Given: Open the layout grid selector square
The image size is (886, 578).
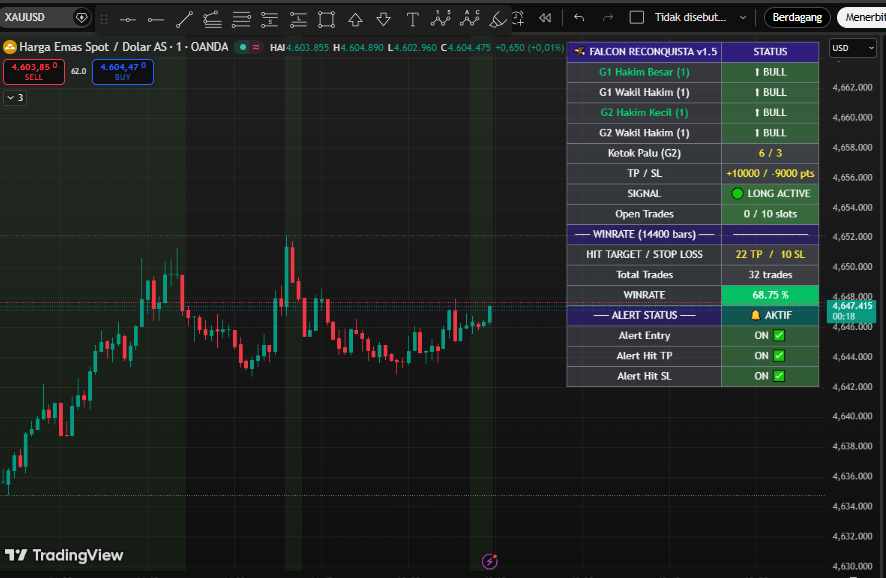Looking at the screenshot, I should point(637,18).
